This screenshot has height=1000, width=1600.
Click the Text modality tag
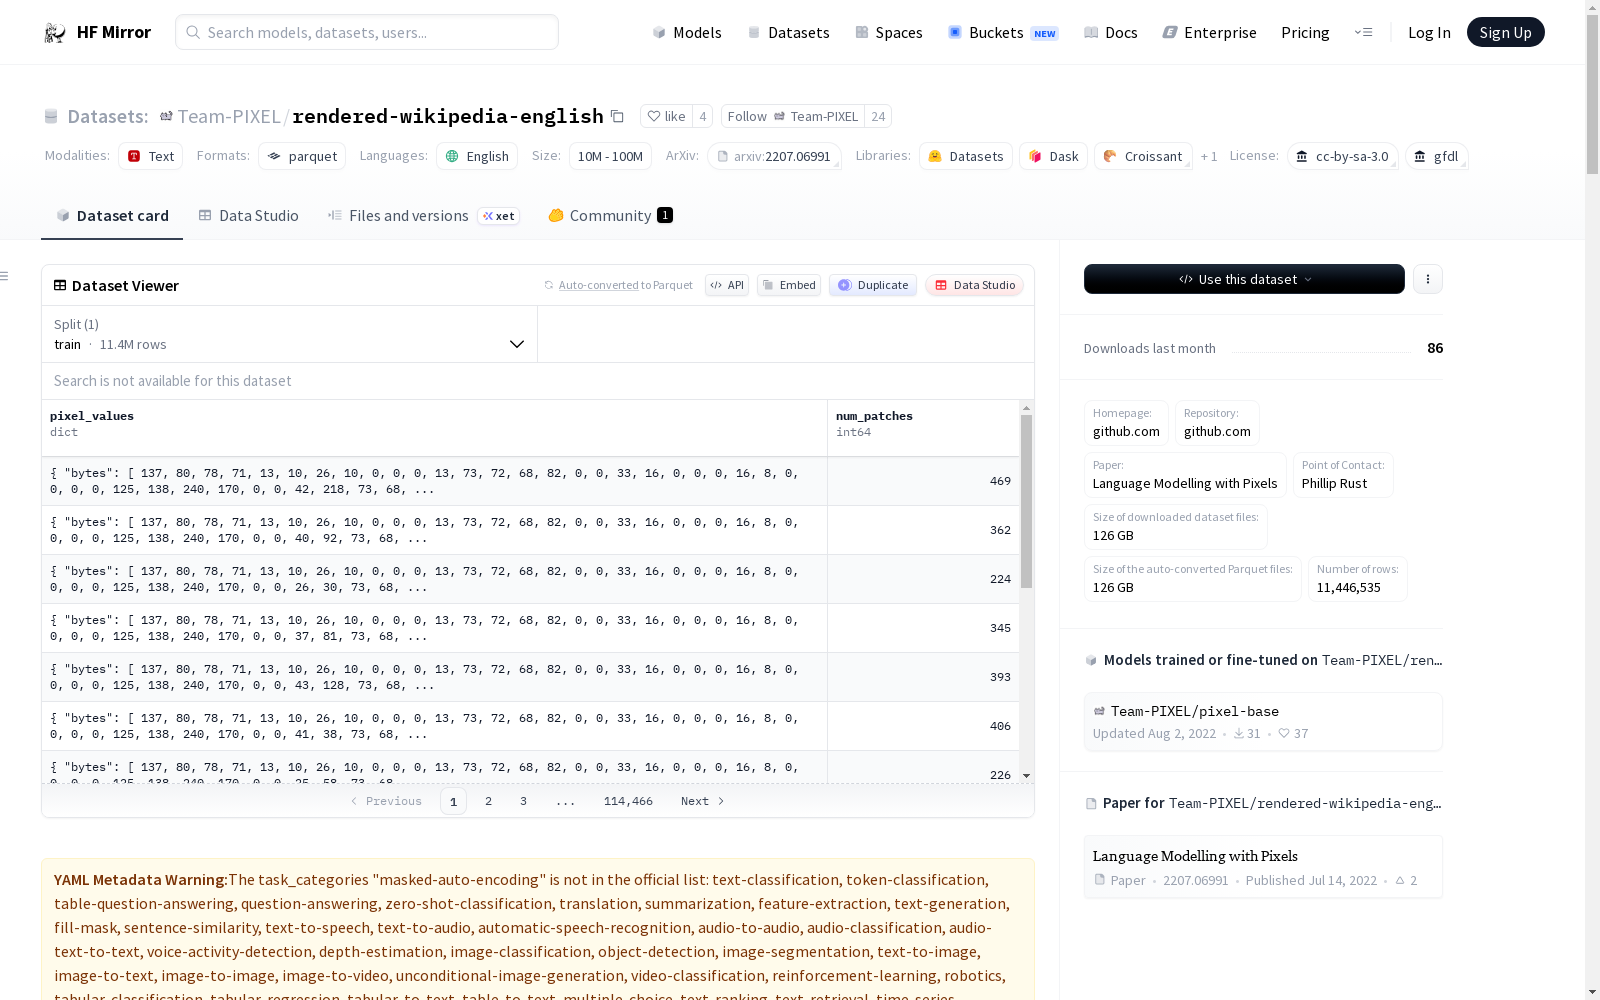pyautogui.click(x=150, y=156)
